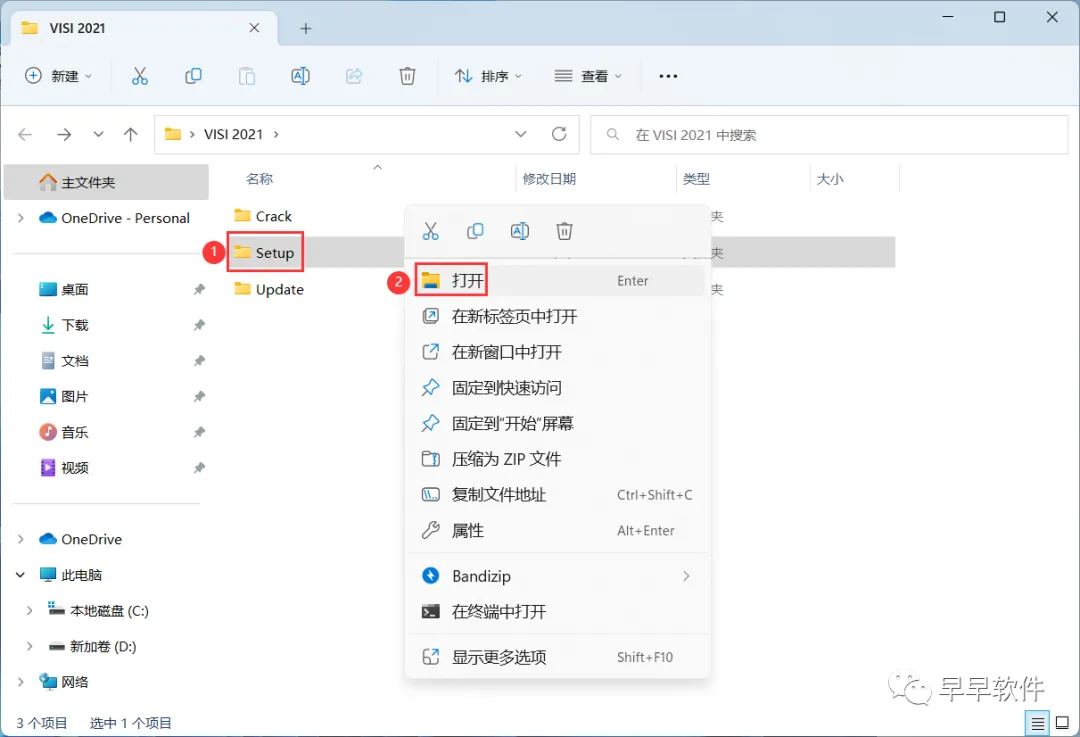The height and width of the screenshot is (737, 1080).
Task: Click the Delete trash icon in the toolbar
Action: pyautogui.click(x=408, y=76)
